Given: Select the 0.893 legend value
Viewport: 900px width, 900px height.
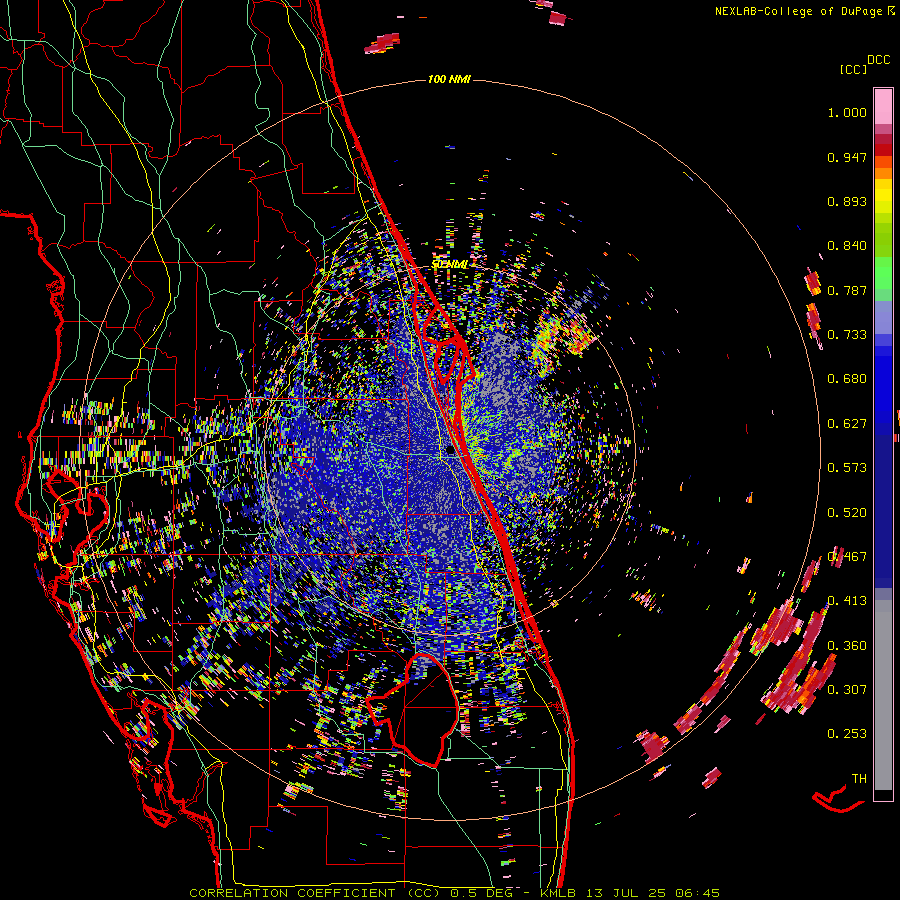Looking at the screenshot, I should [847, 201].
